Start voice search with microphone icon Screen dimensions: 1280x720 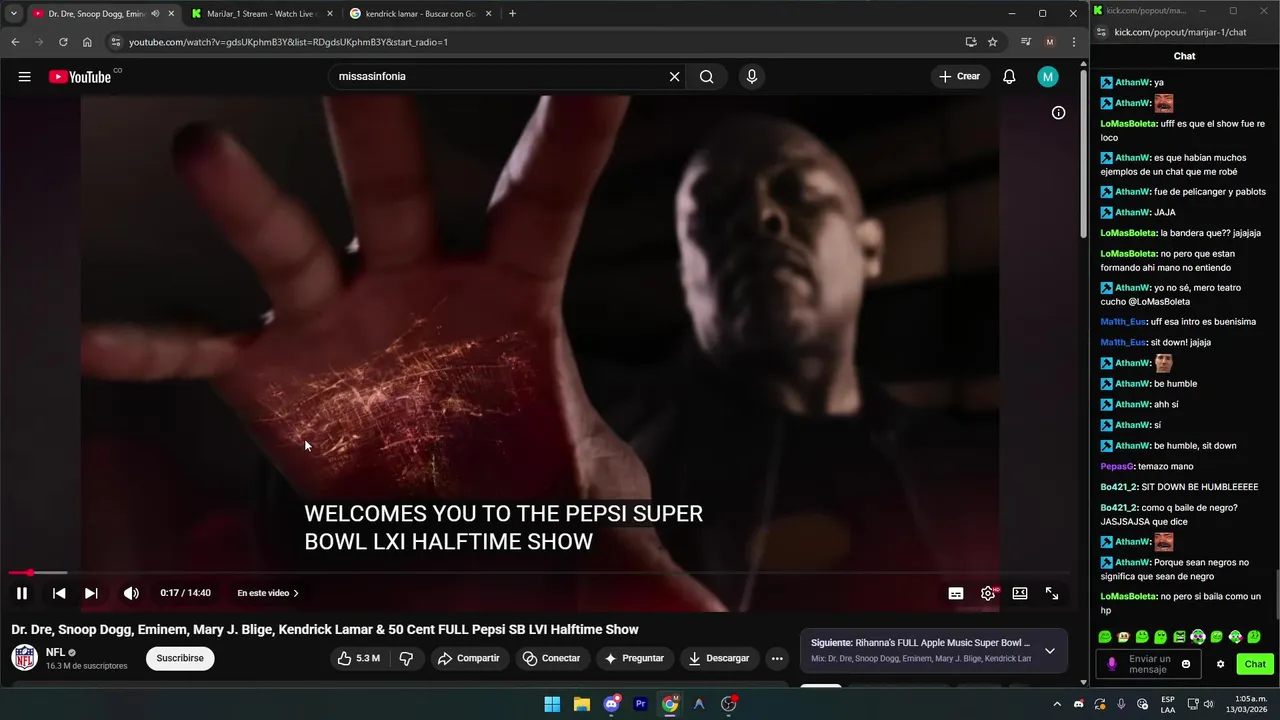tap(752, 77)
